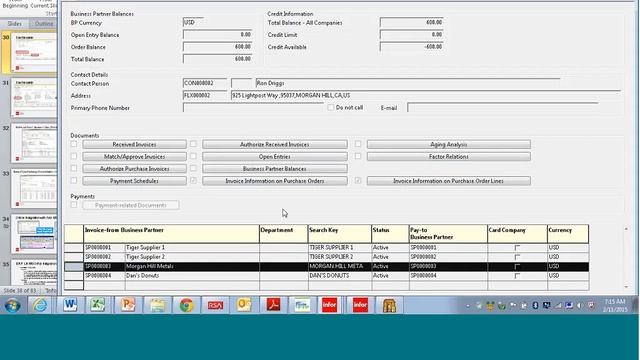The width and height of the screenshot is (640, 360).
Task: Tick the checkbox beside Authorize Received Invoices
Action: pyautogui.click(x=193, y=144)
